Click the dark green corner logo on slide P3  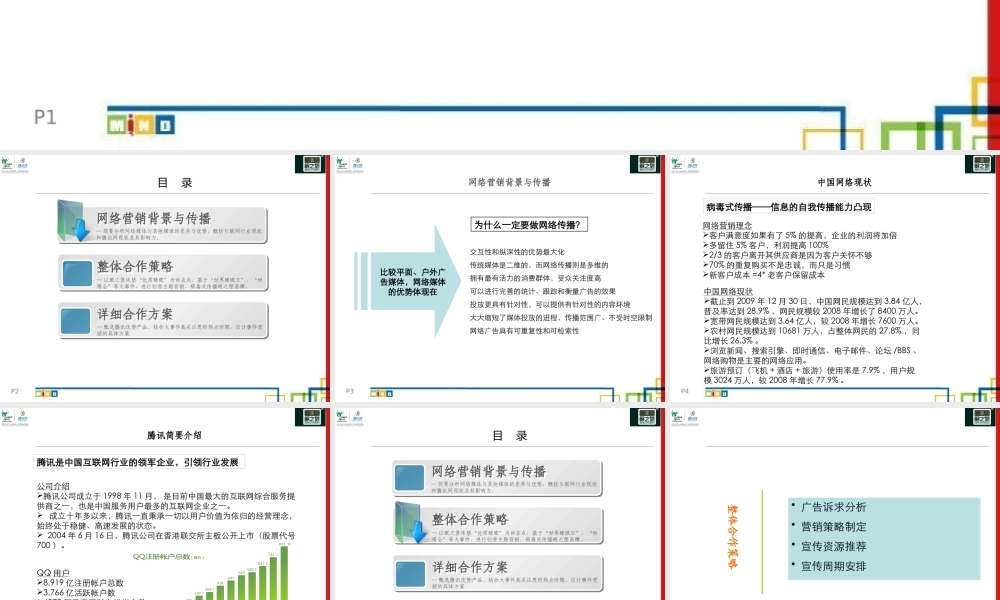pyautogui.click(x=645, y=164)
